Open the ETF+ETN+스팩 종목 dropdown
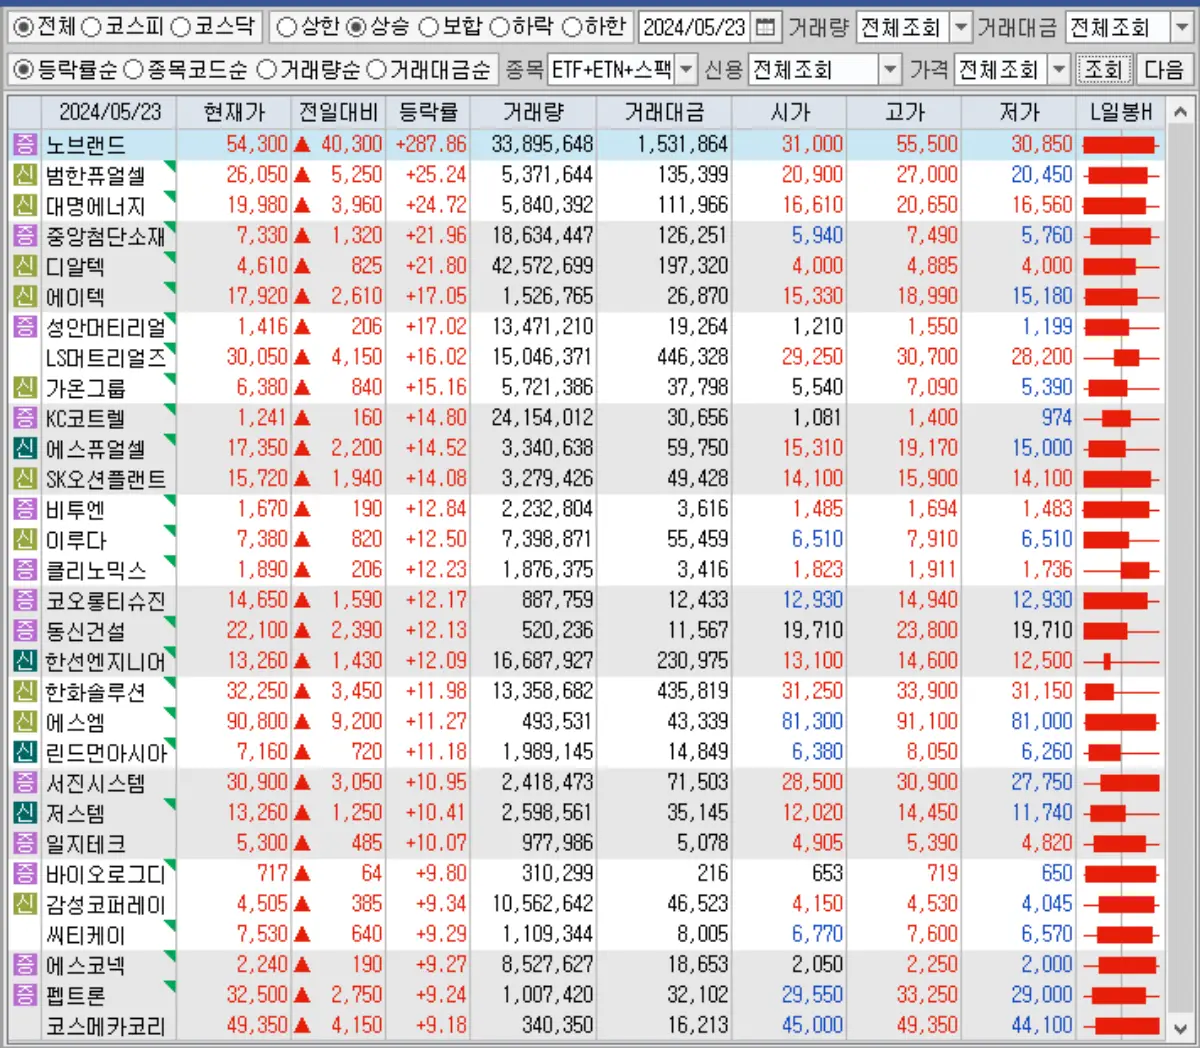 pos(686,70)
